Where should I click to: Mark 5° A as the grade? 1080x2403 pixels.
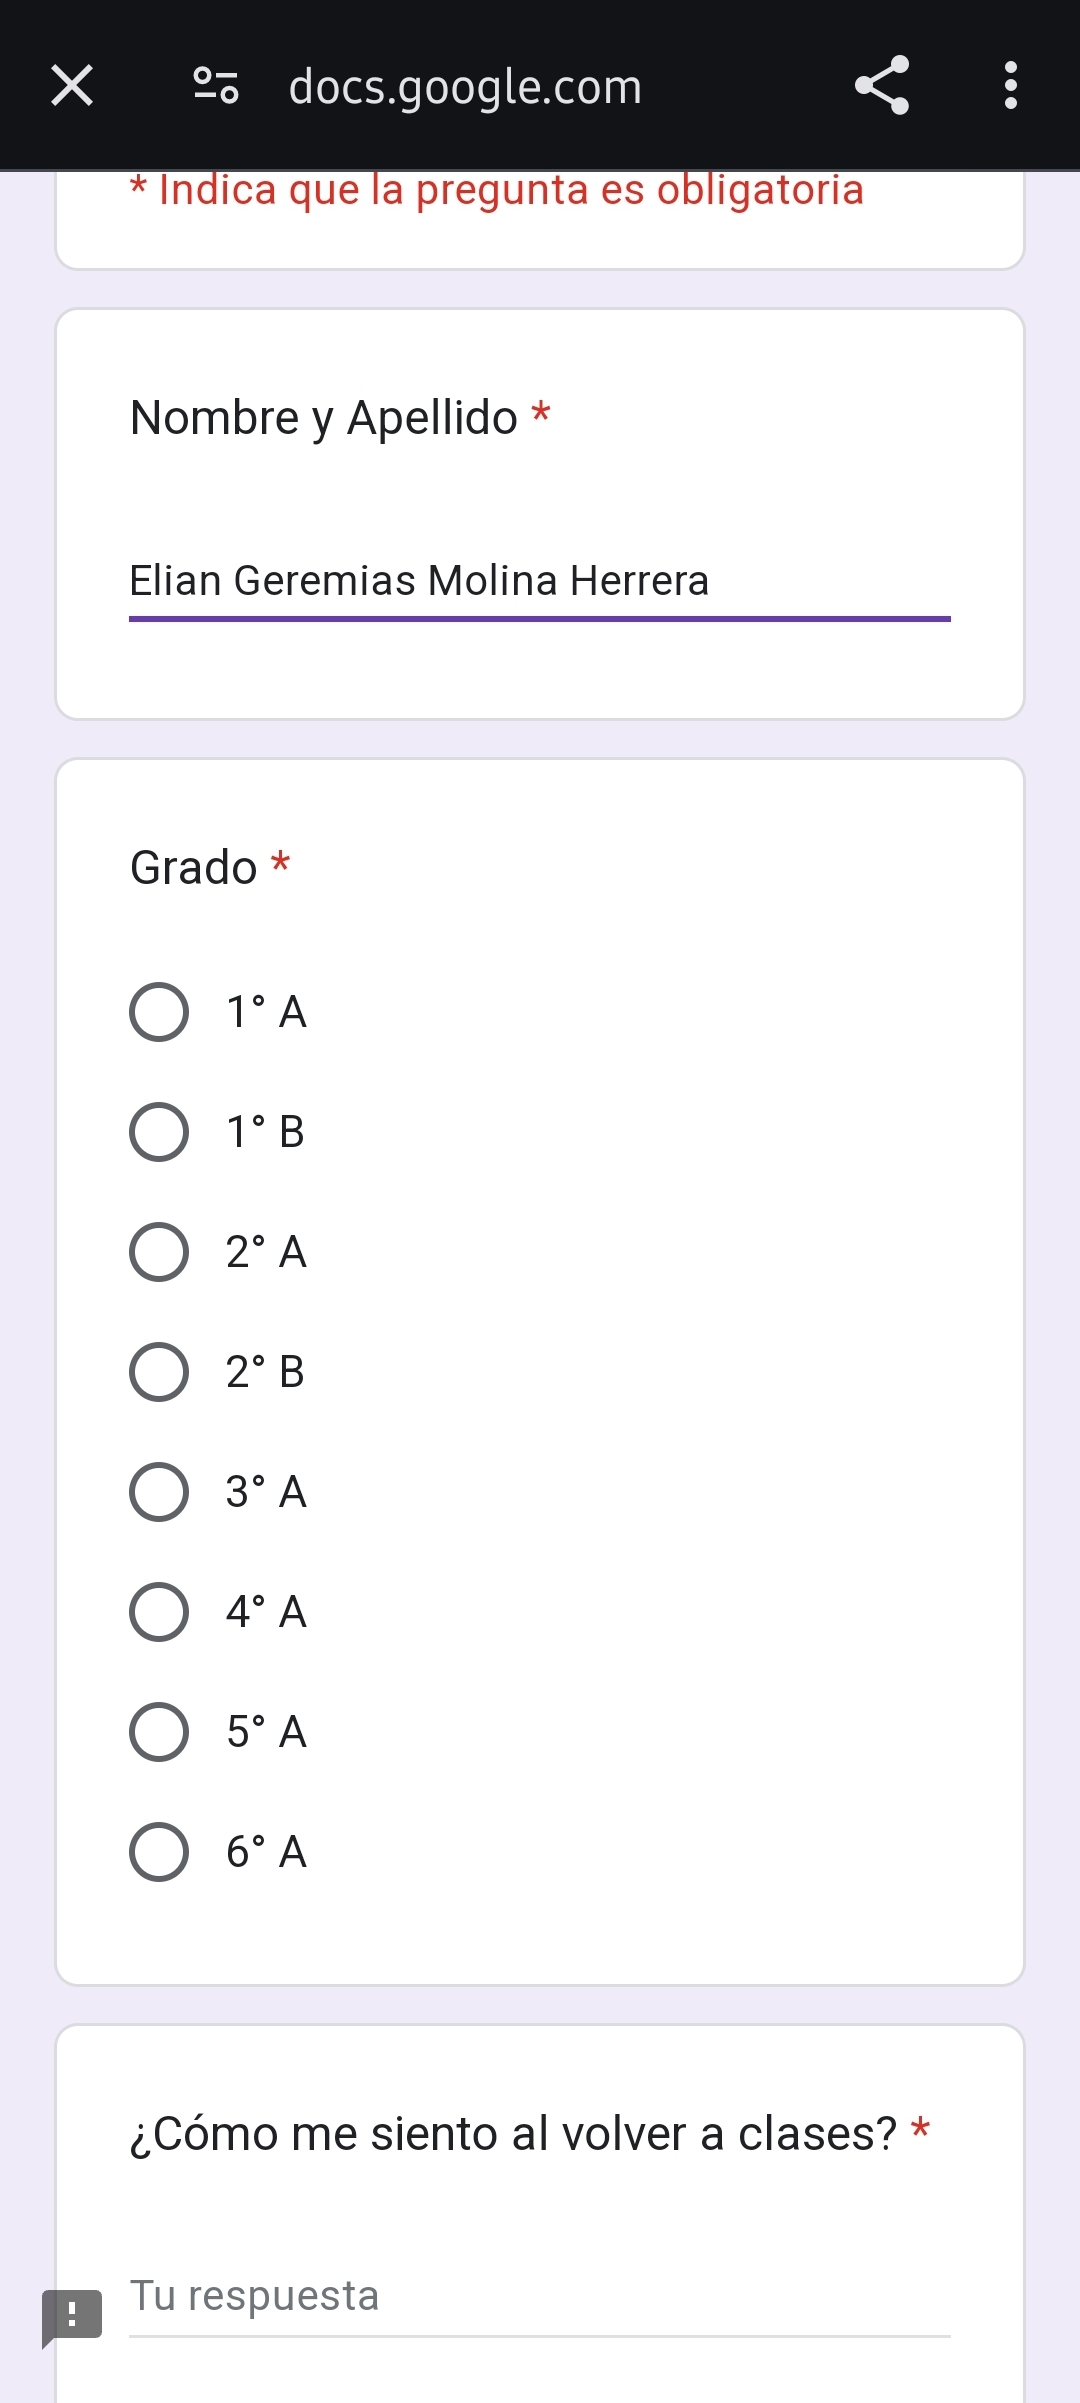pyautogui.click(x=159, y=1732)
